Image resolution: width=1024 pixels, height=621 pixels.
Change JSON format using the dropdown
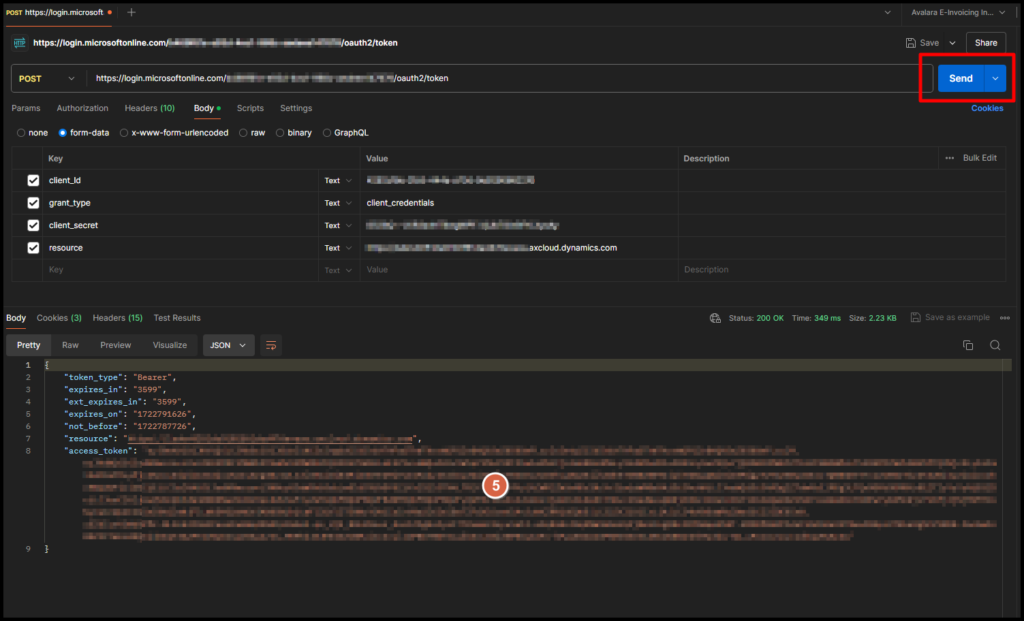click(229, 344)
